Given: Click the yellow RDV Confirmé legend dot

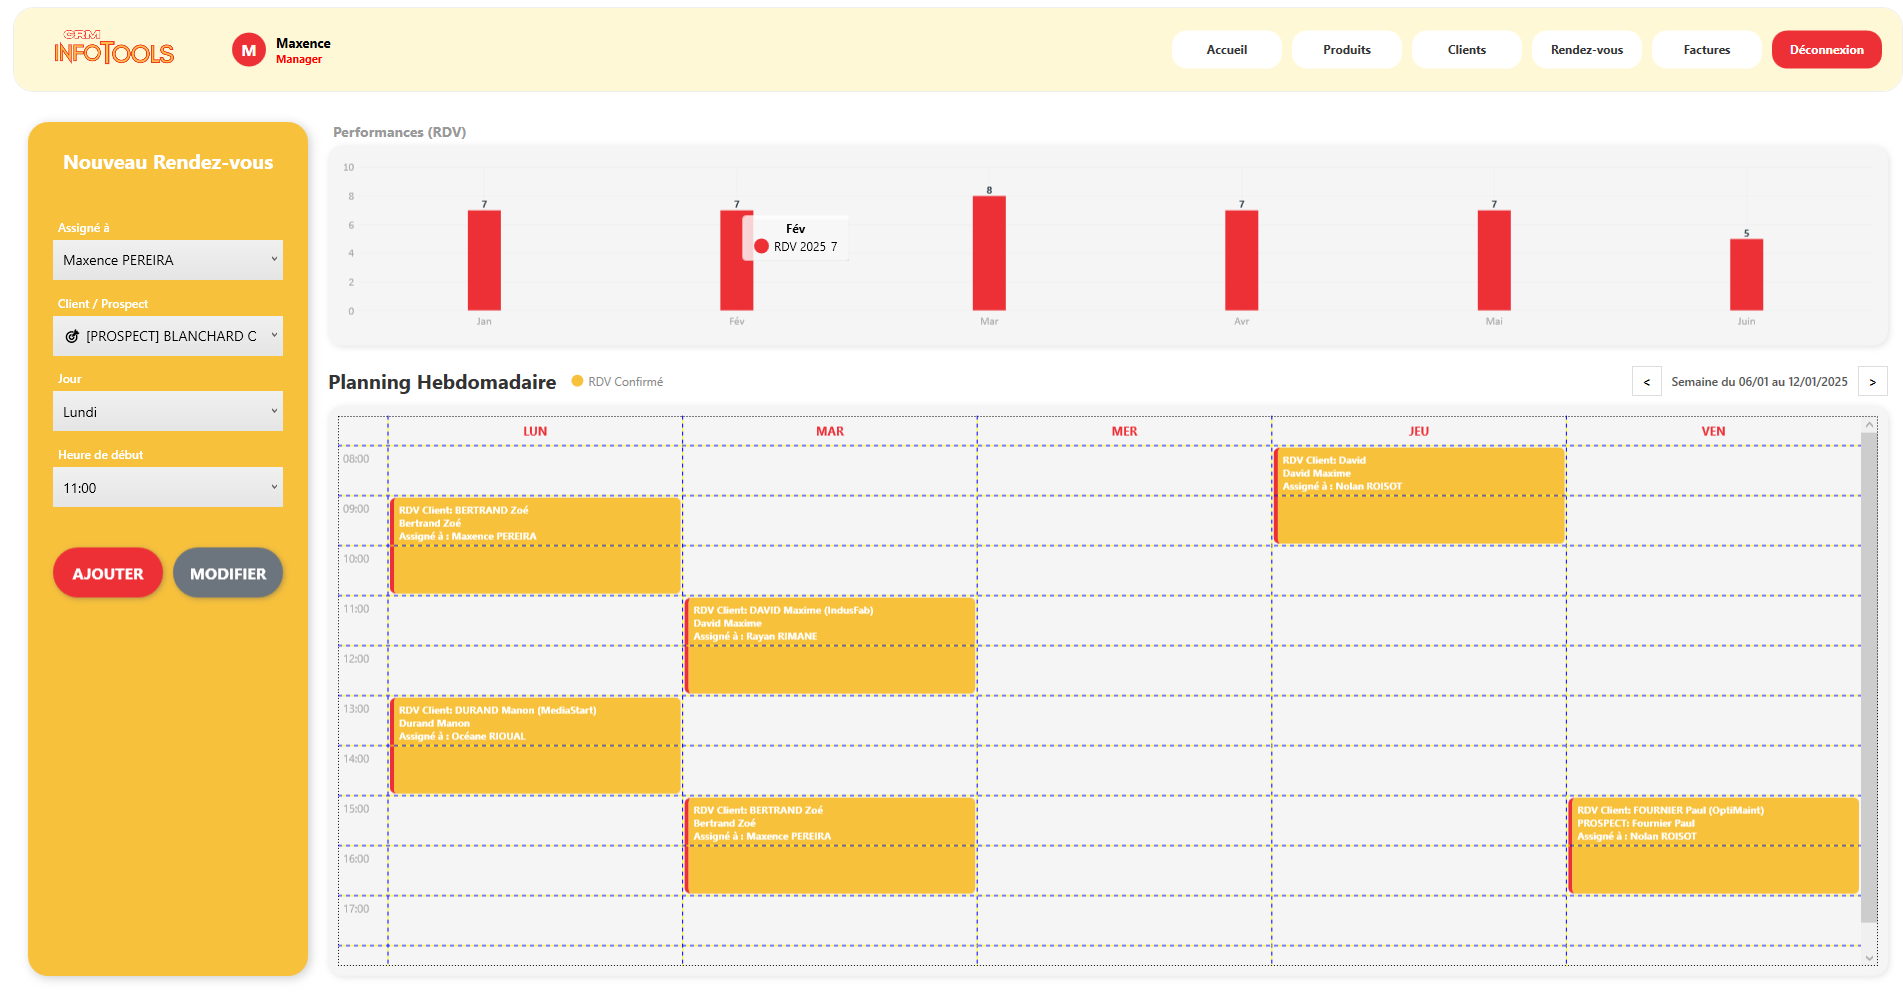Looking at the screenshot, I should point(577,381).
